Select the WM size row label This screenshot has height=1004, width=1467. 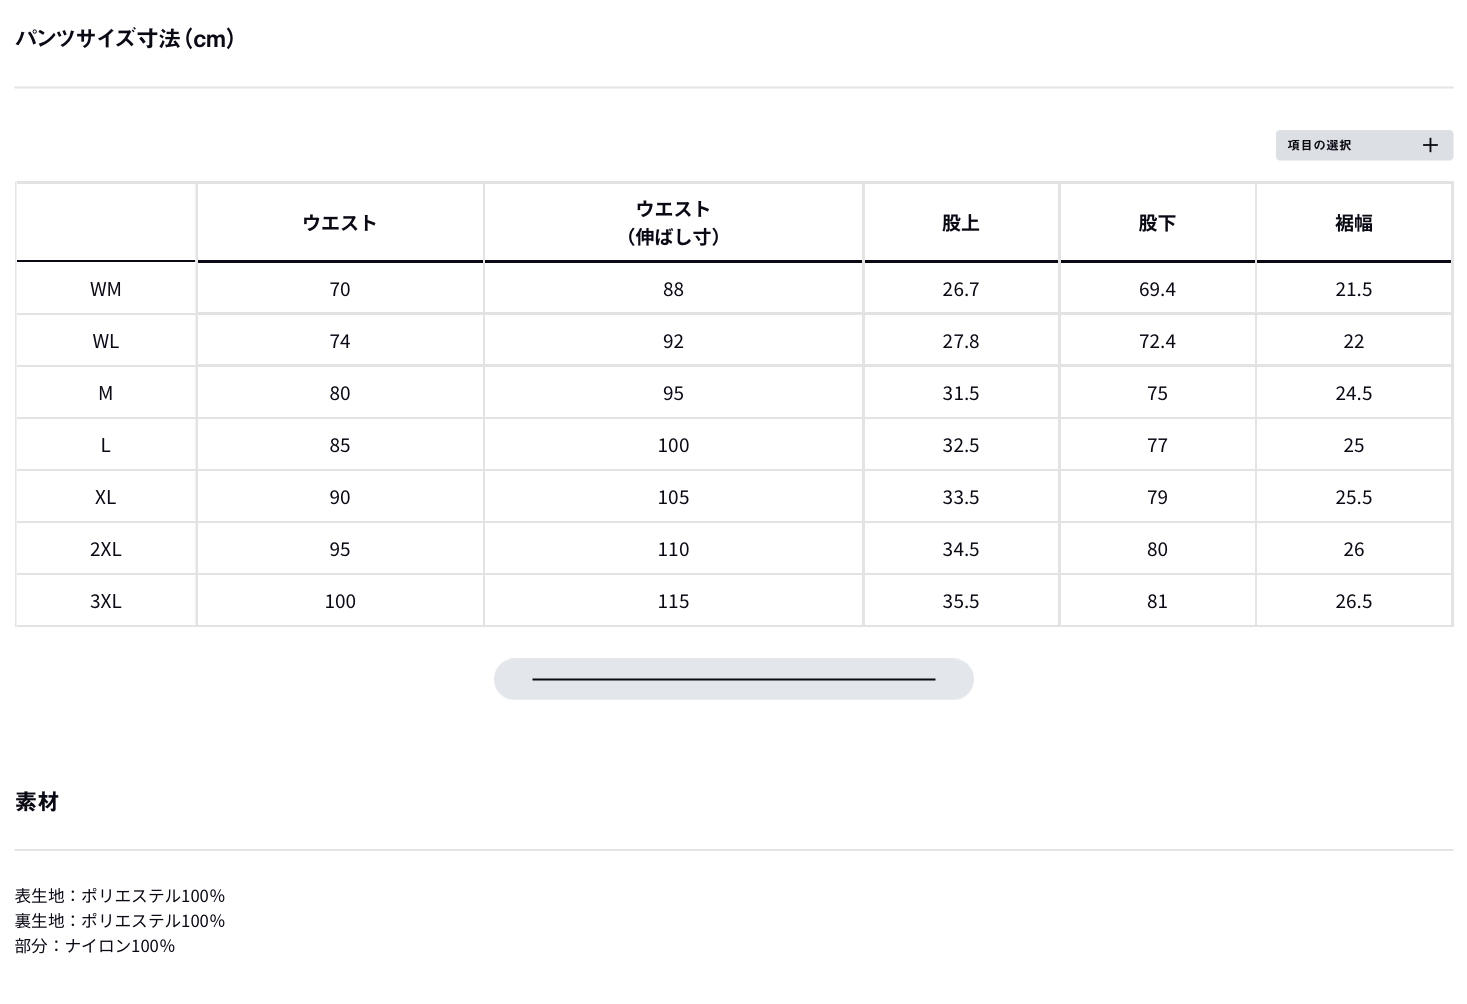coord(105,289)
